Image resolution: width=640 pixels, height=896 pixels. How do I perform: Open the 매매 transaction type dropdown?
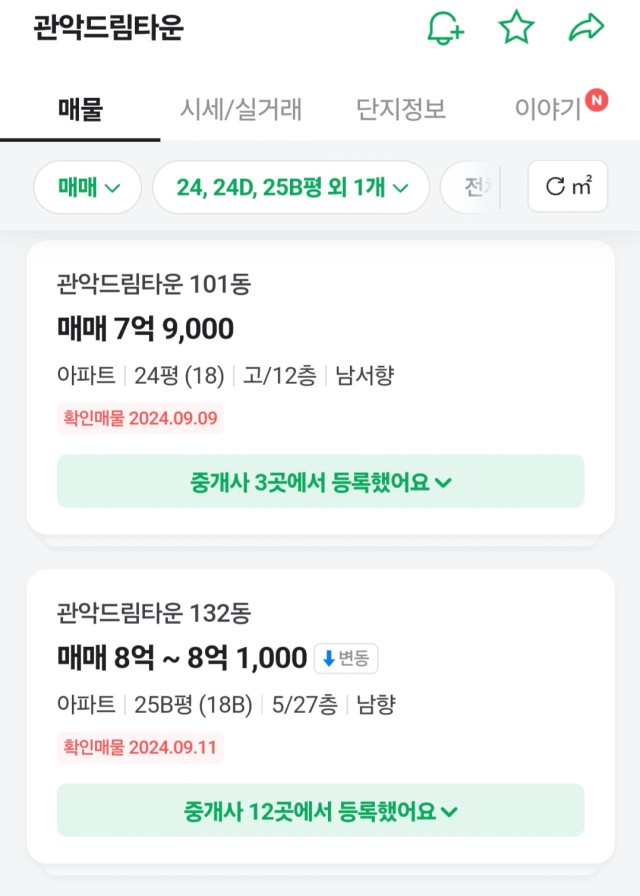point(87,187)
